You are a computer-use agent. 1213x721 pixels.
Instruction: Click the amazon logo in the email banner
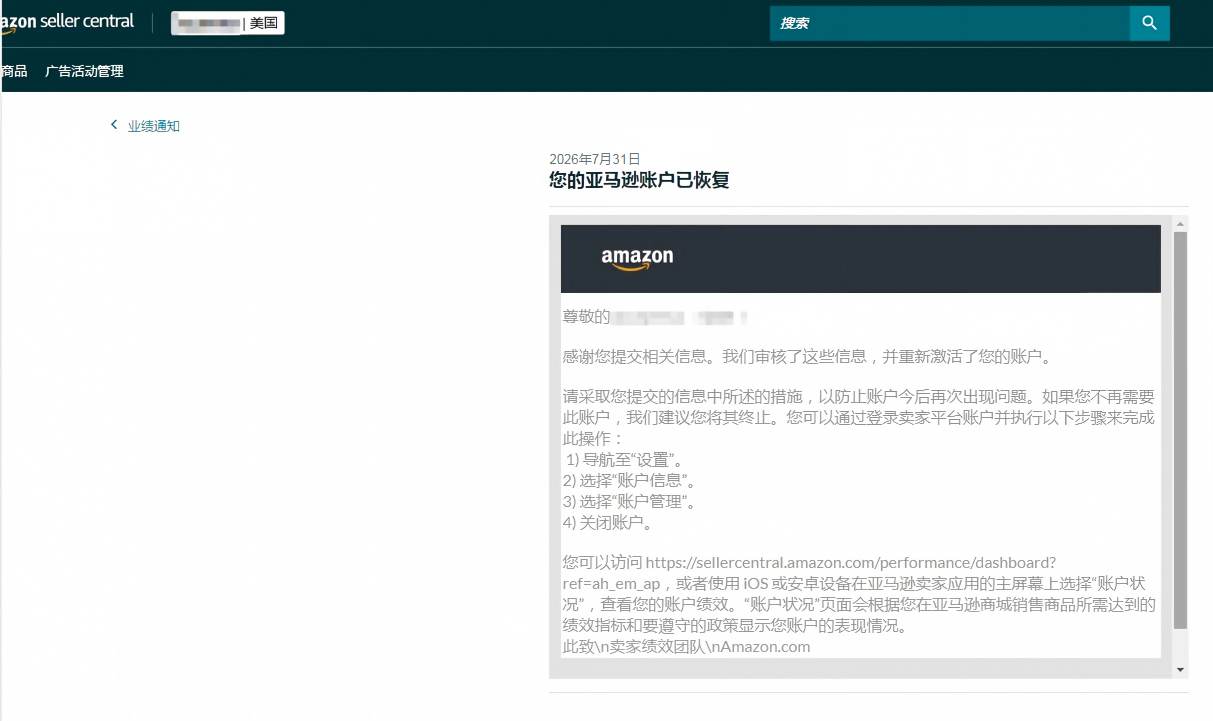pyautogui.click(x=637, y=258)
